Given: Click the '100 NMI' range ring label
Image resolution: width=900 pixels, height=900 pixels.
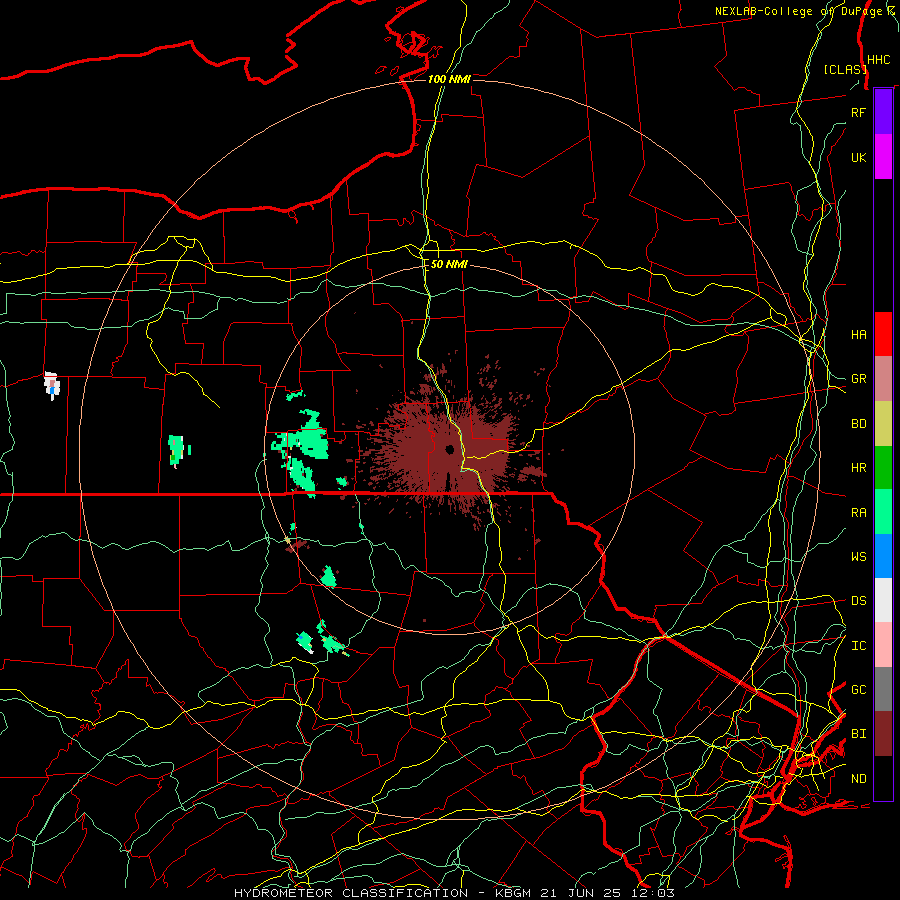Looking at the screenshot, I should coord(449,79).
